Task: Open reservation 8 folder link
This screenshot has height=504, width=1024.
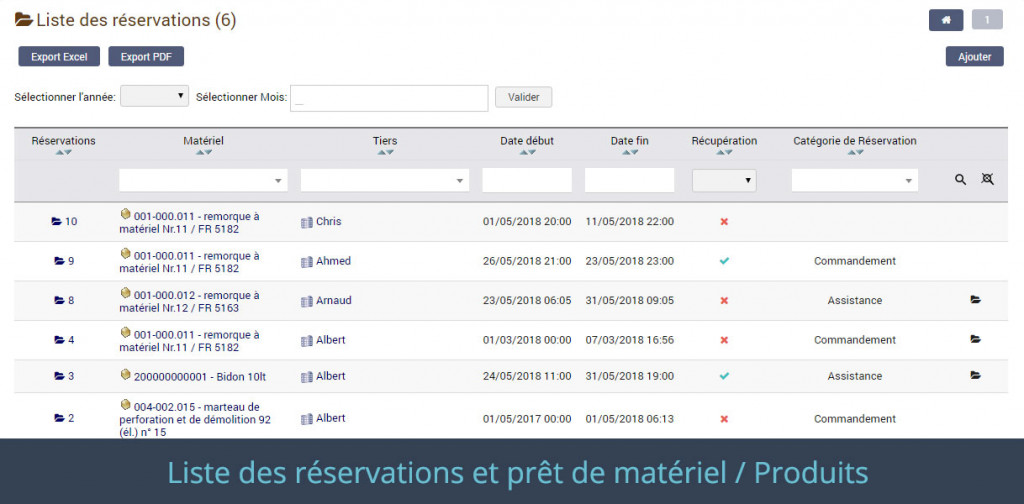Action: (64, 301)
